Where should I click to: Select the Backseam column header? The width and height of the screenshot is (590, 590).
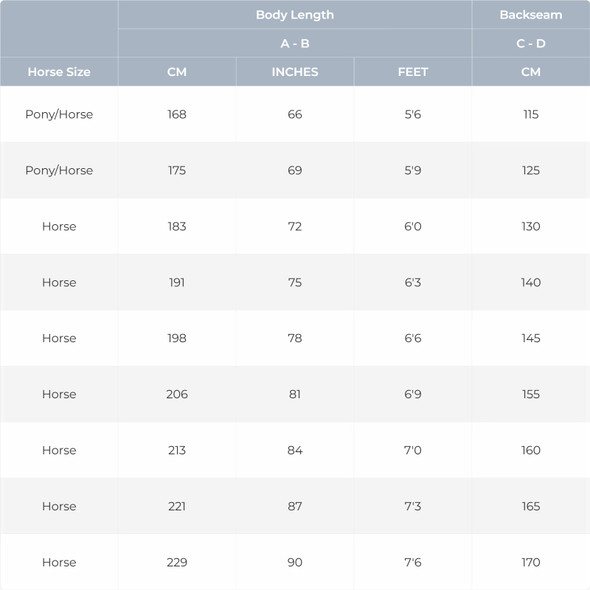click(531, 15)
